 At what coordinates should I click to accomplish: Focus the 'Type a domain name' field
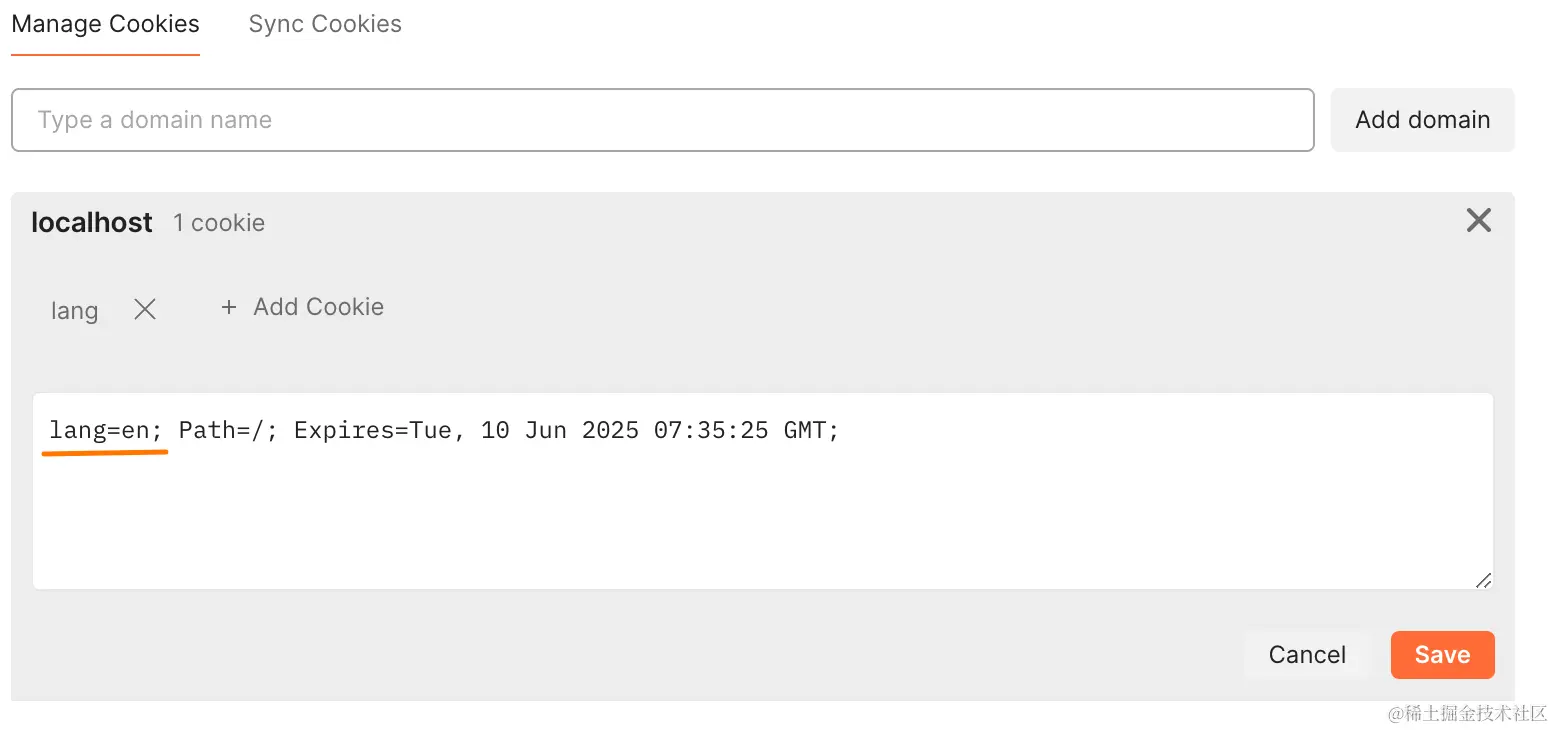click(662, 120)
